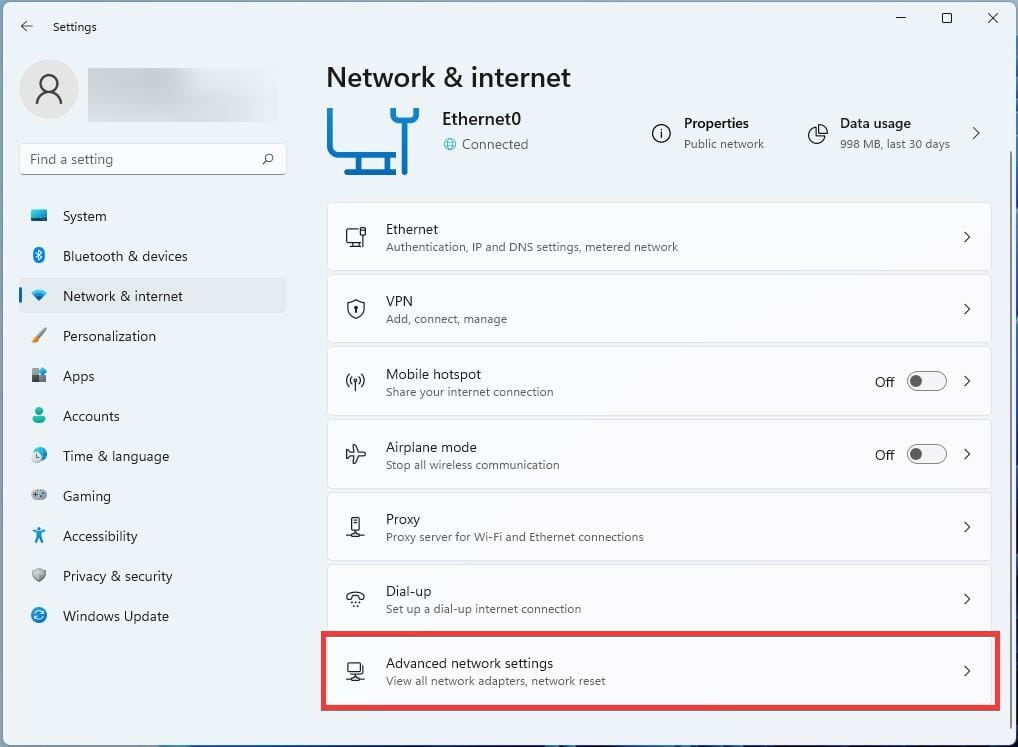This screenshot has height=747, width=1018.
Task: Open Ethernet settings via its chevron
Action: tap(967, 237)
